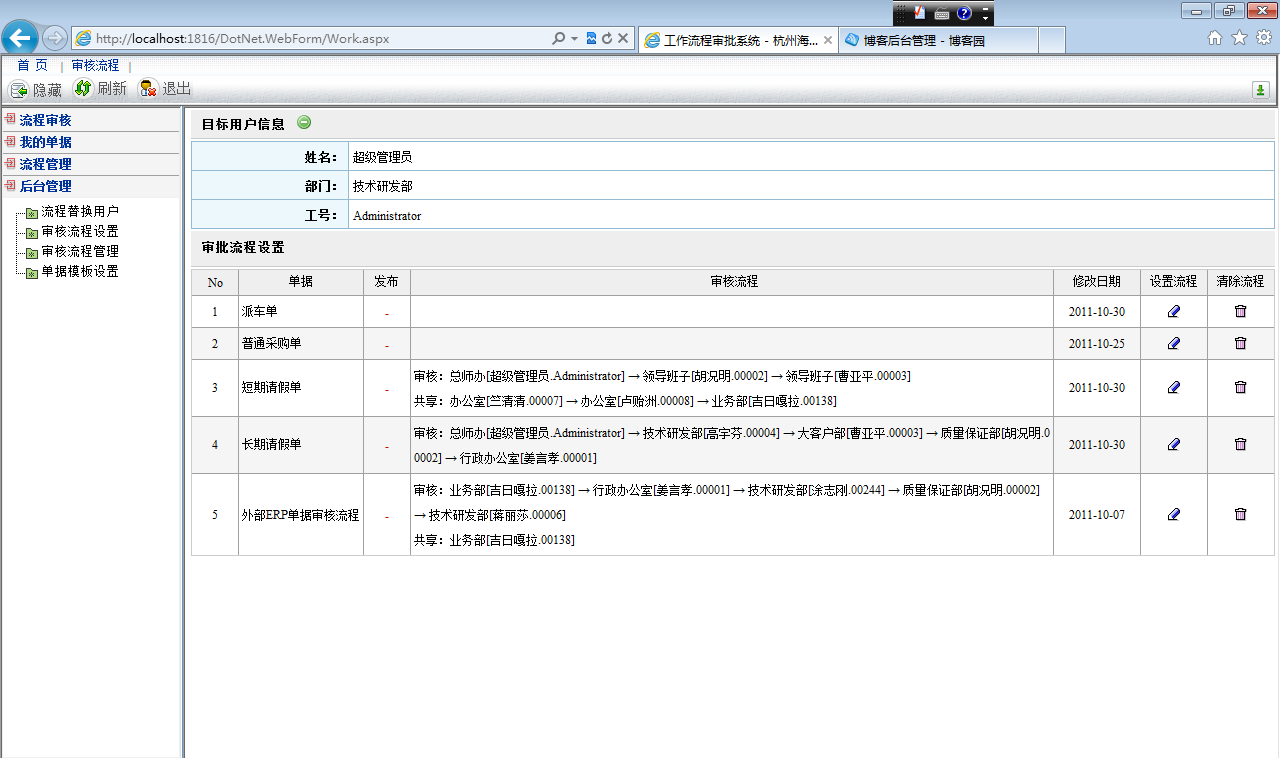The height and width of the screenshot is (758, 1280).
Task: Open the browser home icon
Action: click(x=1215, y=38)
